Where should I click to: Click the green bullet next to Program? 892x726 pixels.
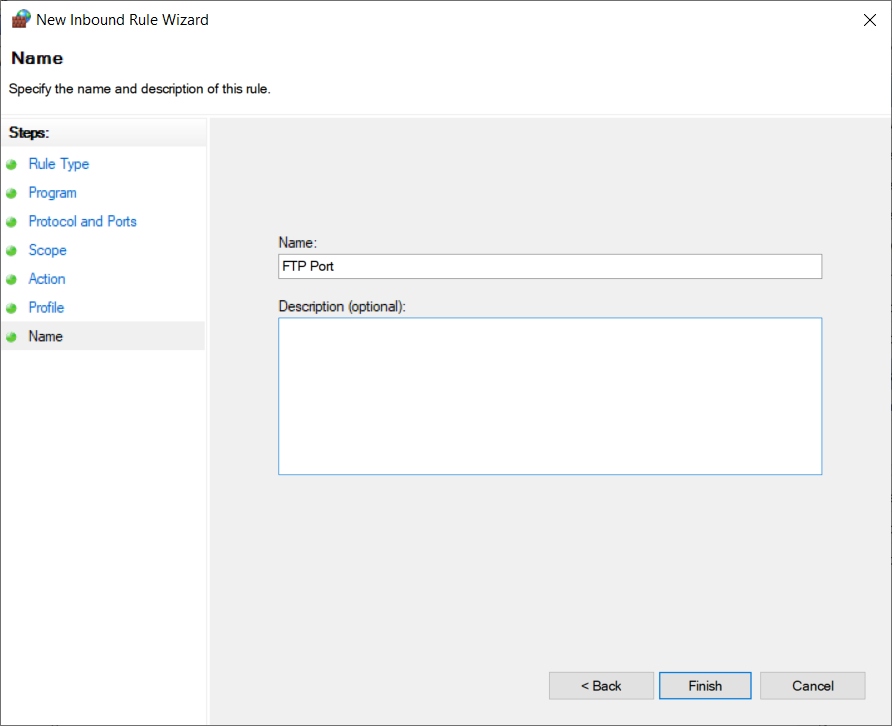click(x=12, y=193)
